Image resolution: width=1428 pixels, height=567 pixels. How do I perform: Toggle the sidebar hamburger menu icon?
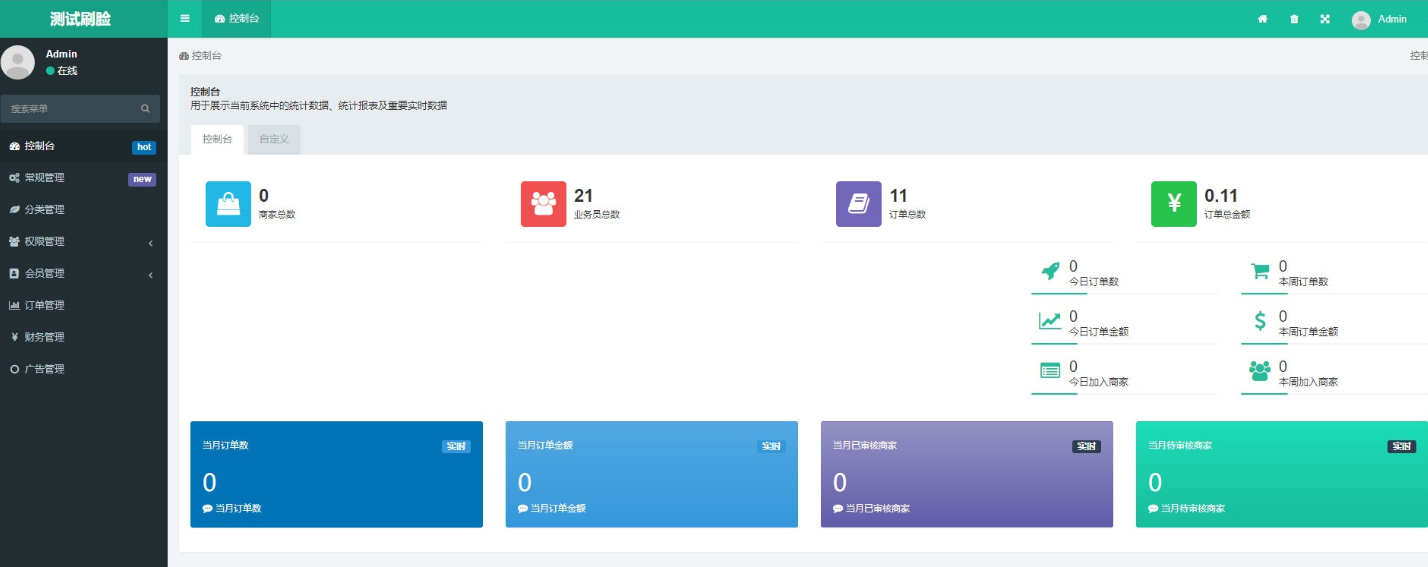[185, 19]
